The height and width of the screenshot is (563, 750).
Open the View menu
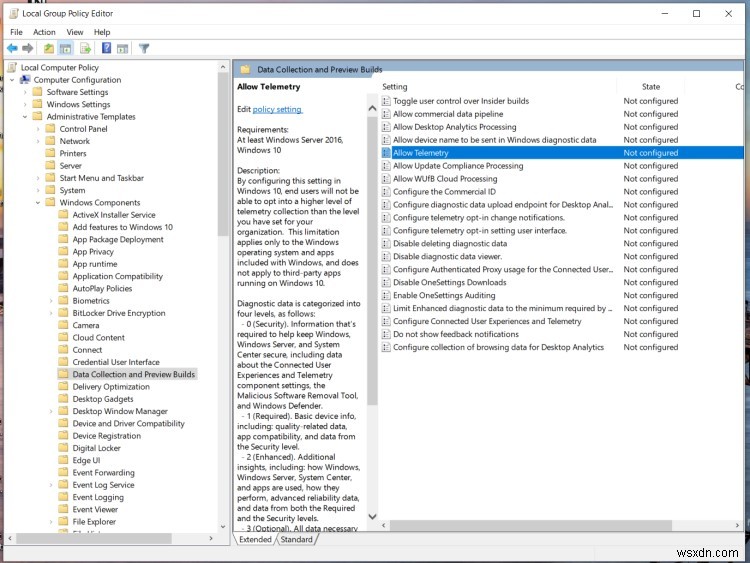click(x=75, y=32)
